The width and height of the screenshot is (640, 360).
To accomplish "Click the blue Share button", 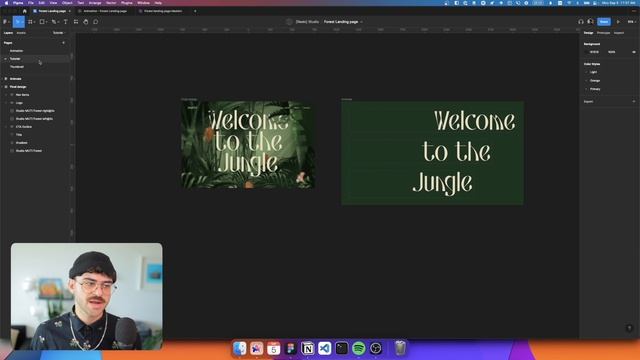I will click(x=604, y=22).
